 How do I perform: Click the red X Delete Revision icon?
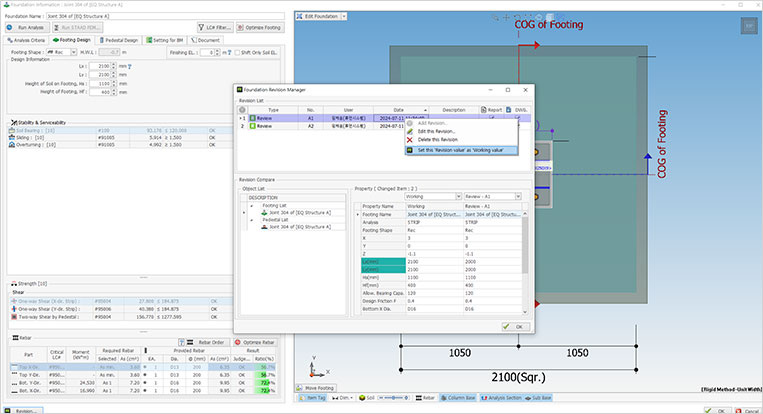click(410, 140)
